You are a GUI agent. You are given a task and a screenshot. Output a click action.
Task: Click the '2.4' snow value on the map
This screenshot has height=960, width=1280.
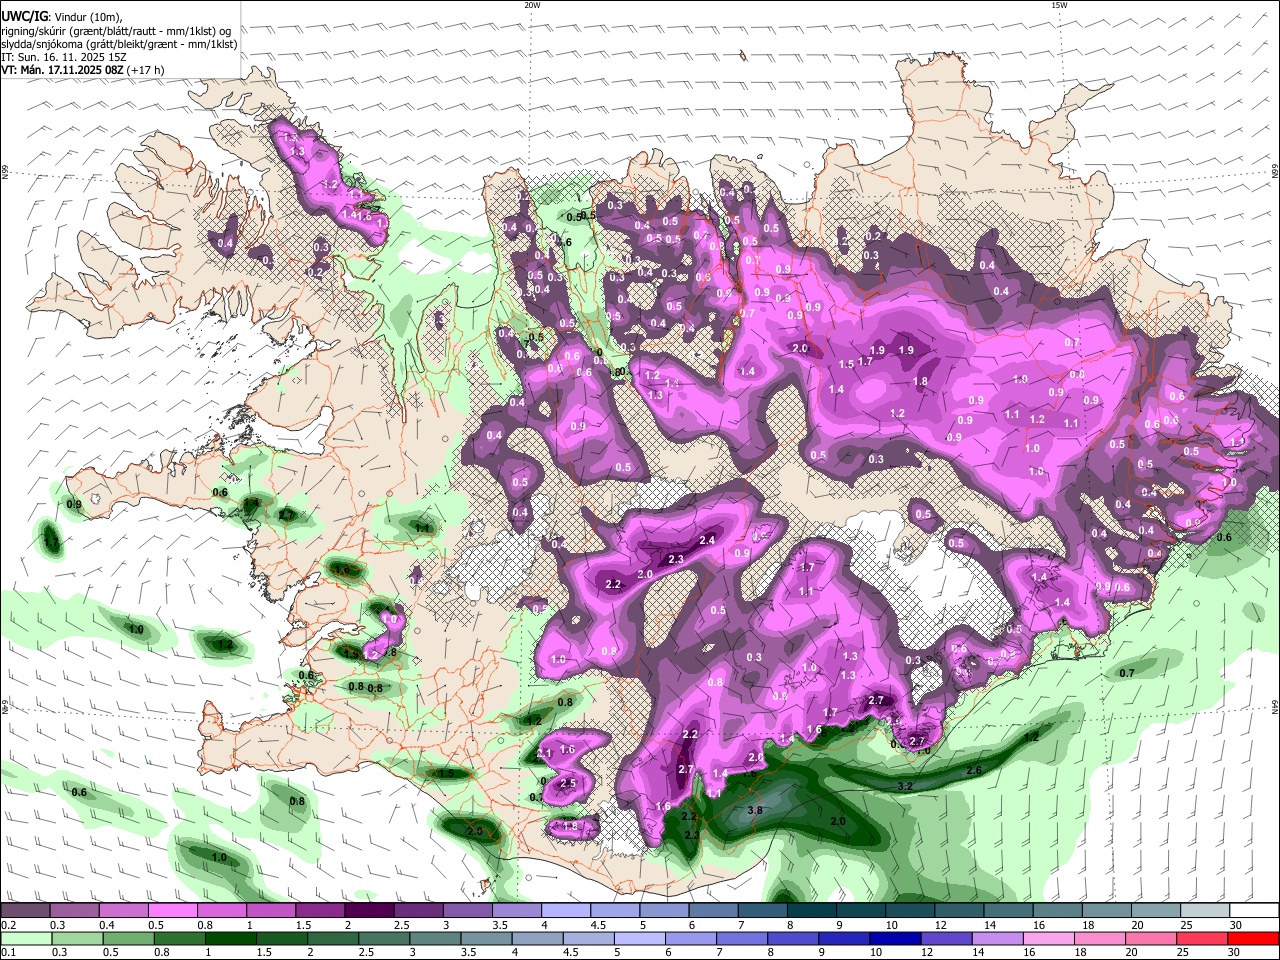tap(707, 540)
